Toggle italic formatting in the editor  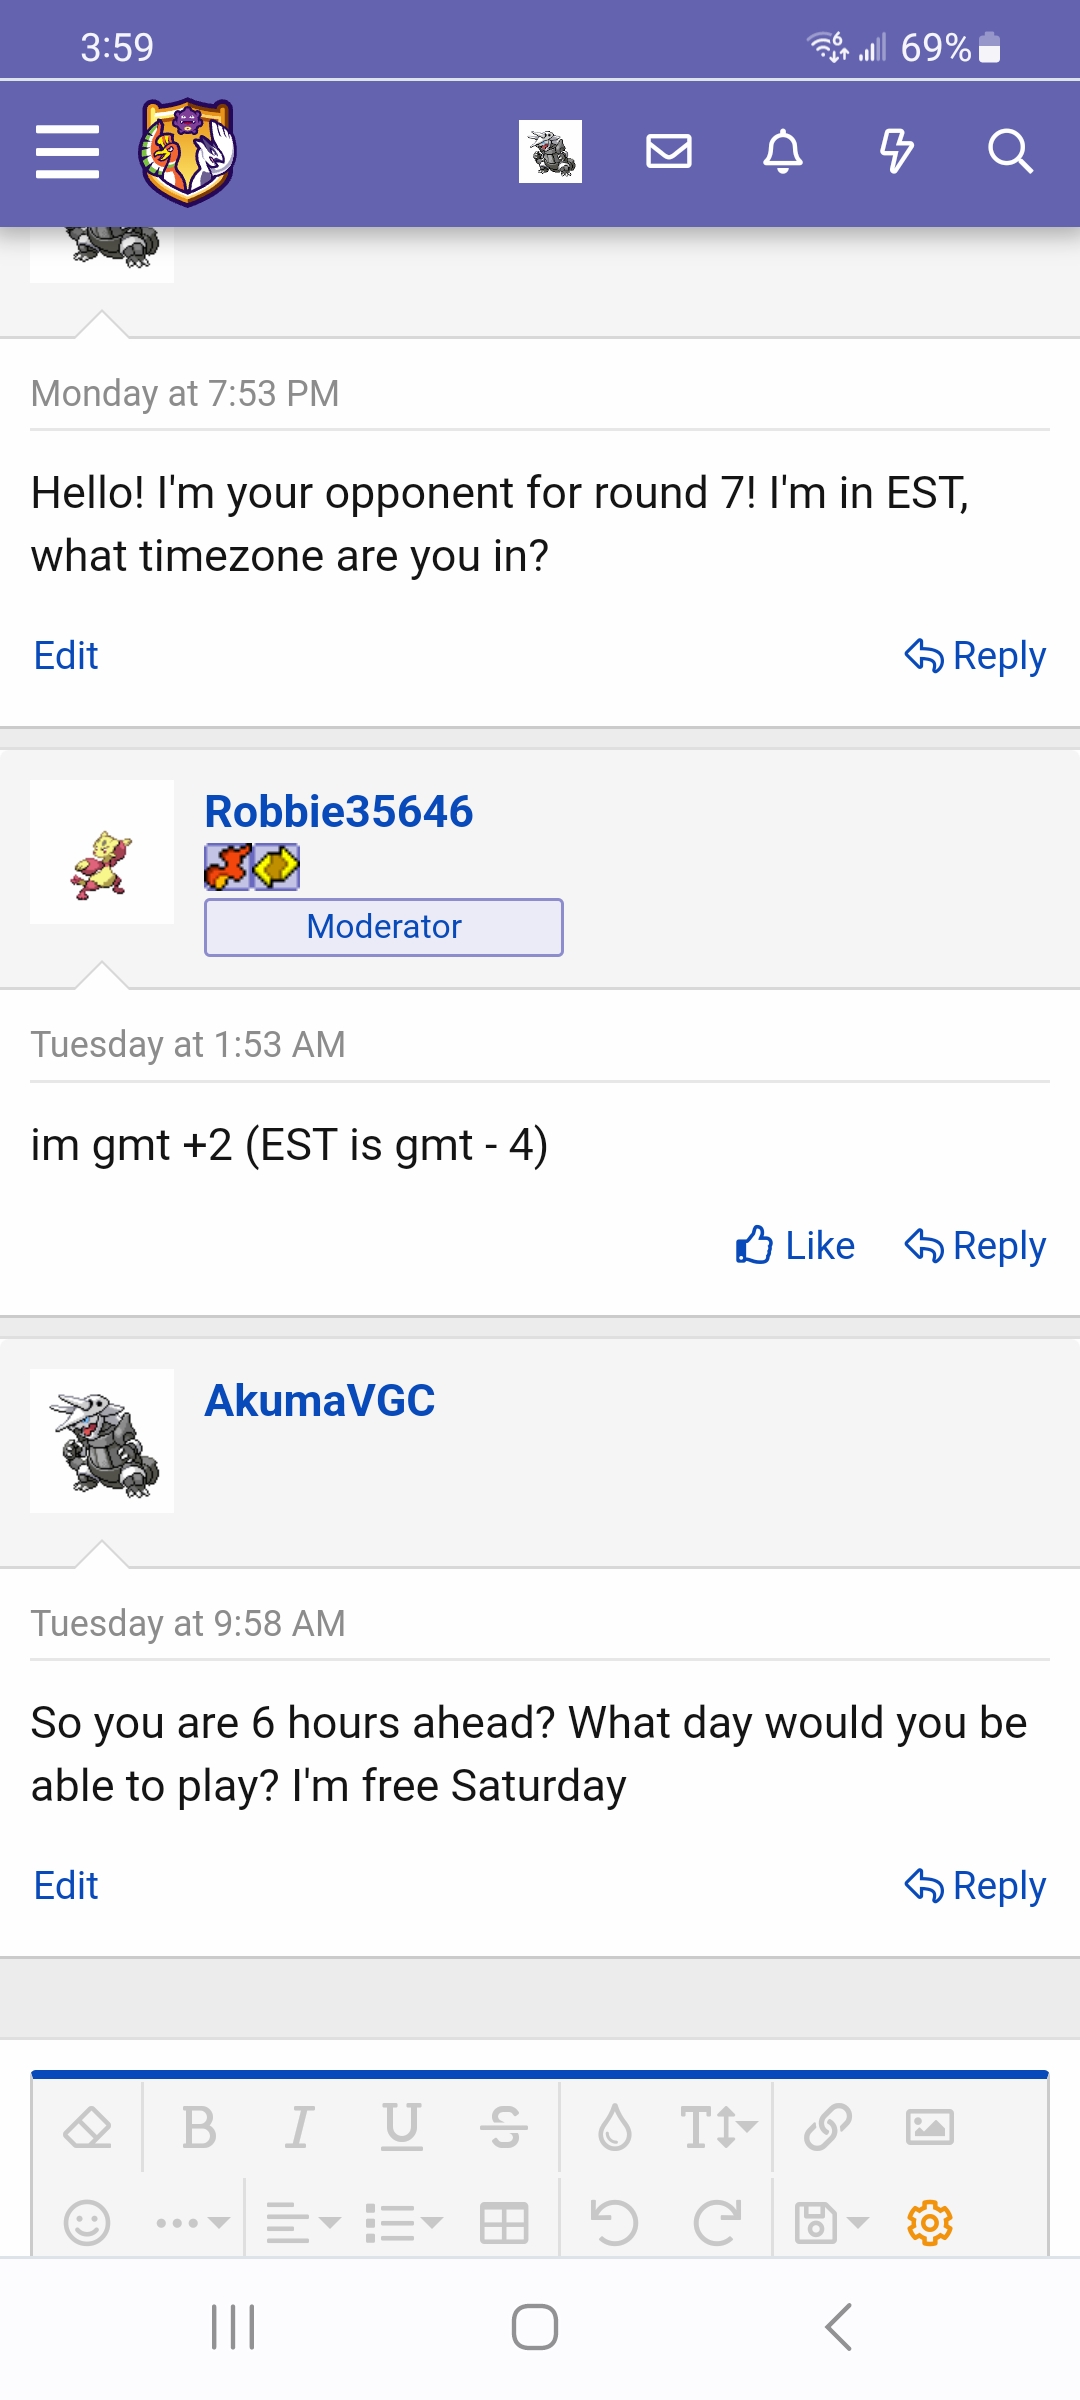coord(299,2127)
